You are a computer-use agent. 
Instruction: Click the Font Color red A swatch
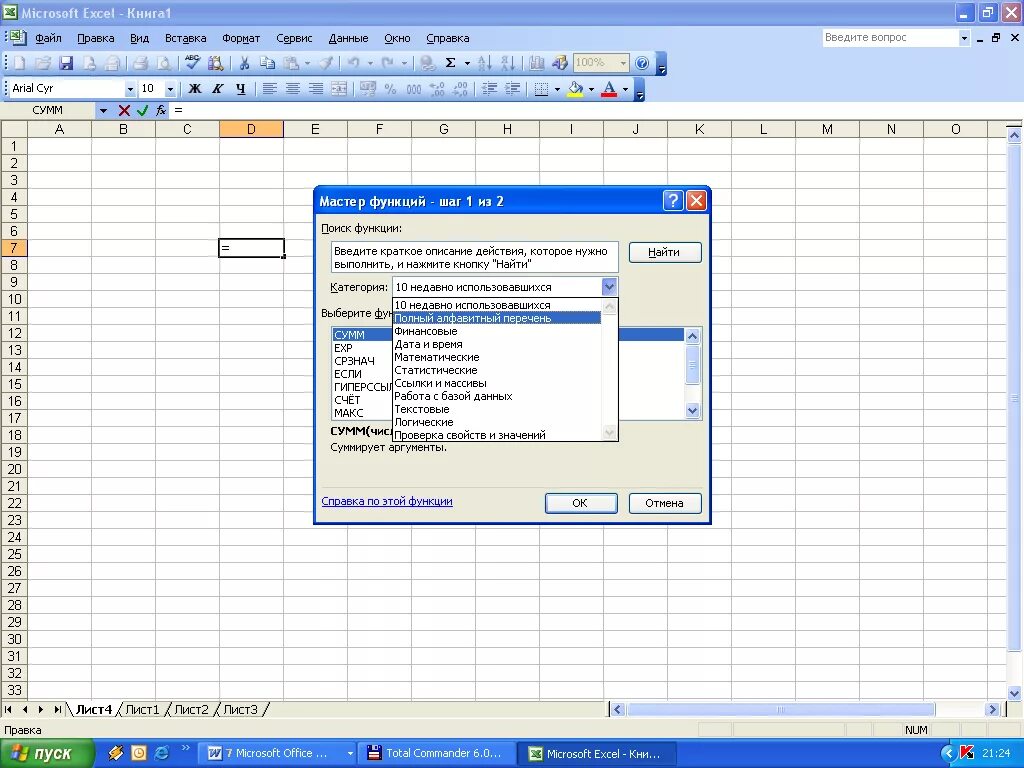click(x=609, y=89)
